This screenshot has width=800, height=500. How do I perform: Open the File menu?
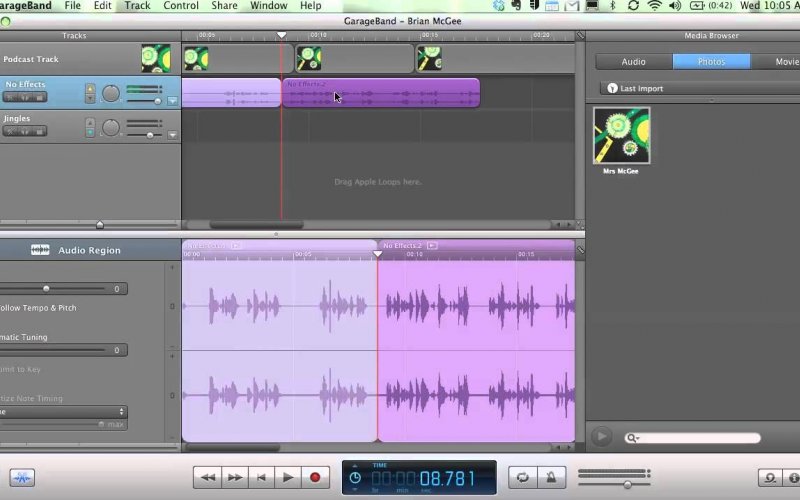[x=72, y=6]
